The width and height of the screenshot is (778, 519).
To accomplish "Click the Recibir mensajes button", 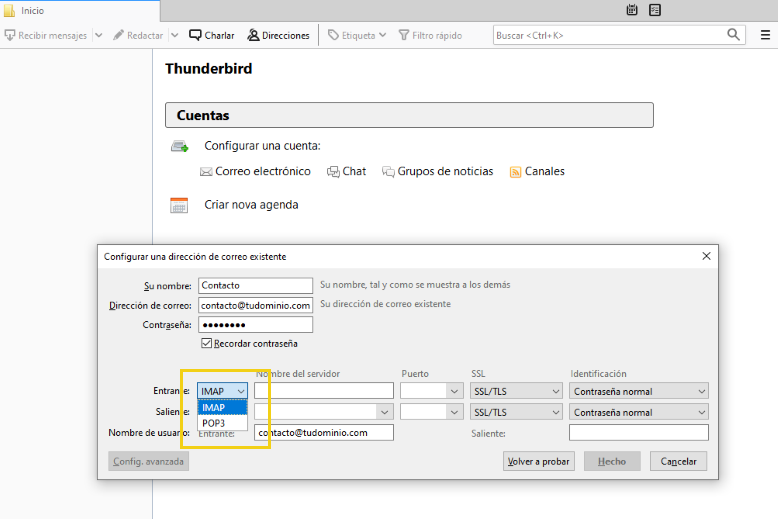I will click(46, 35).
